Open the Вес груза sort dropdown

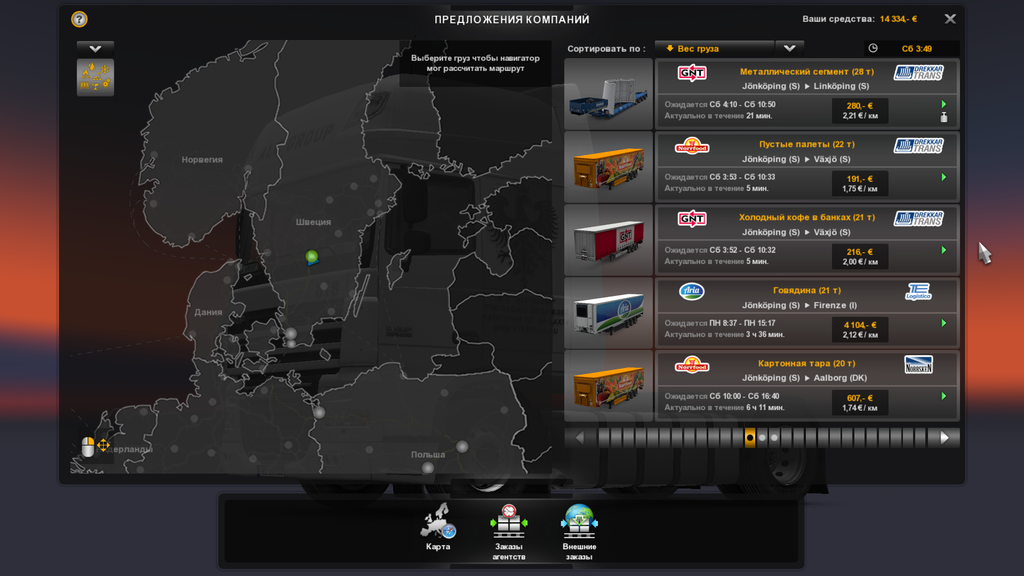coord(714,48)
